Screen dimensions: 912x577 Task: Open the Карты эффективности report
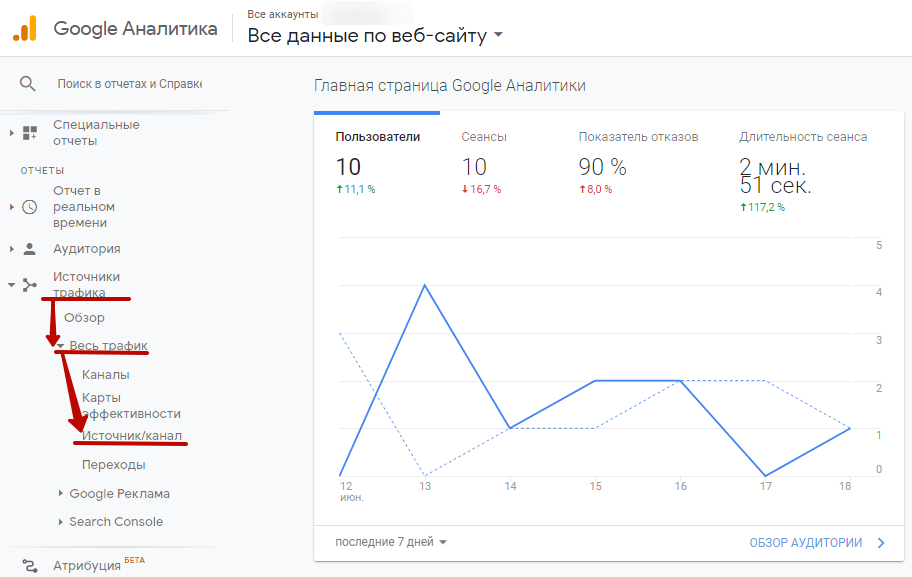[x=131, y=405]
